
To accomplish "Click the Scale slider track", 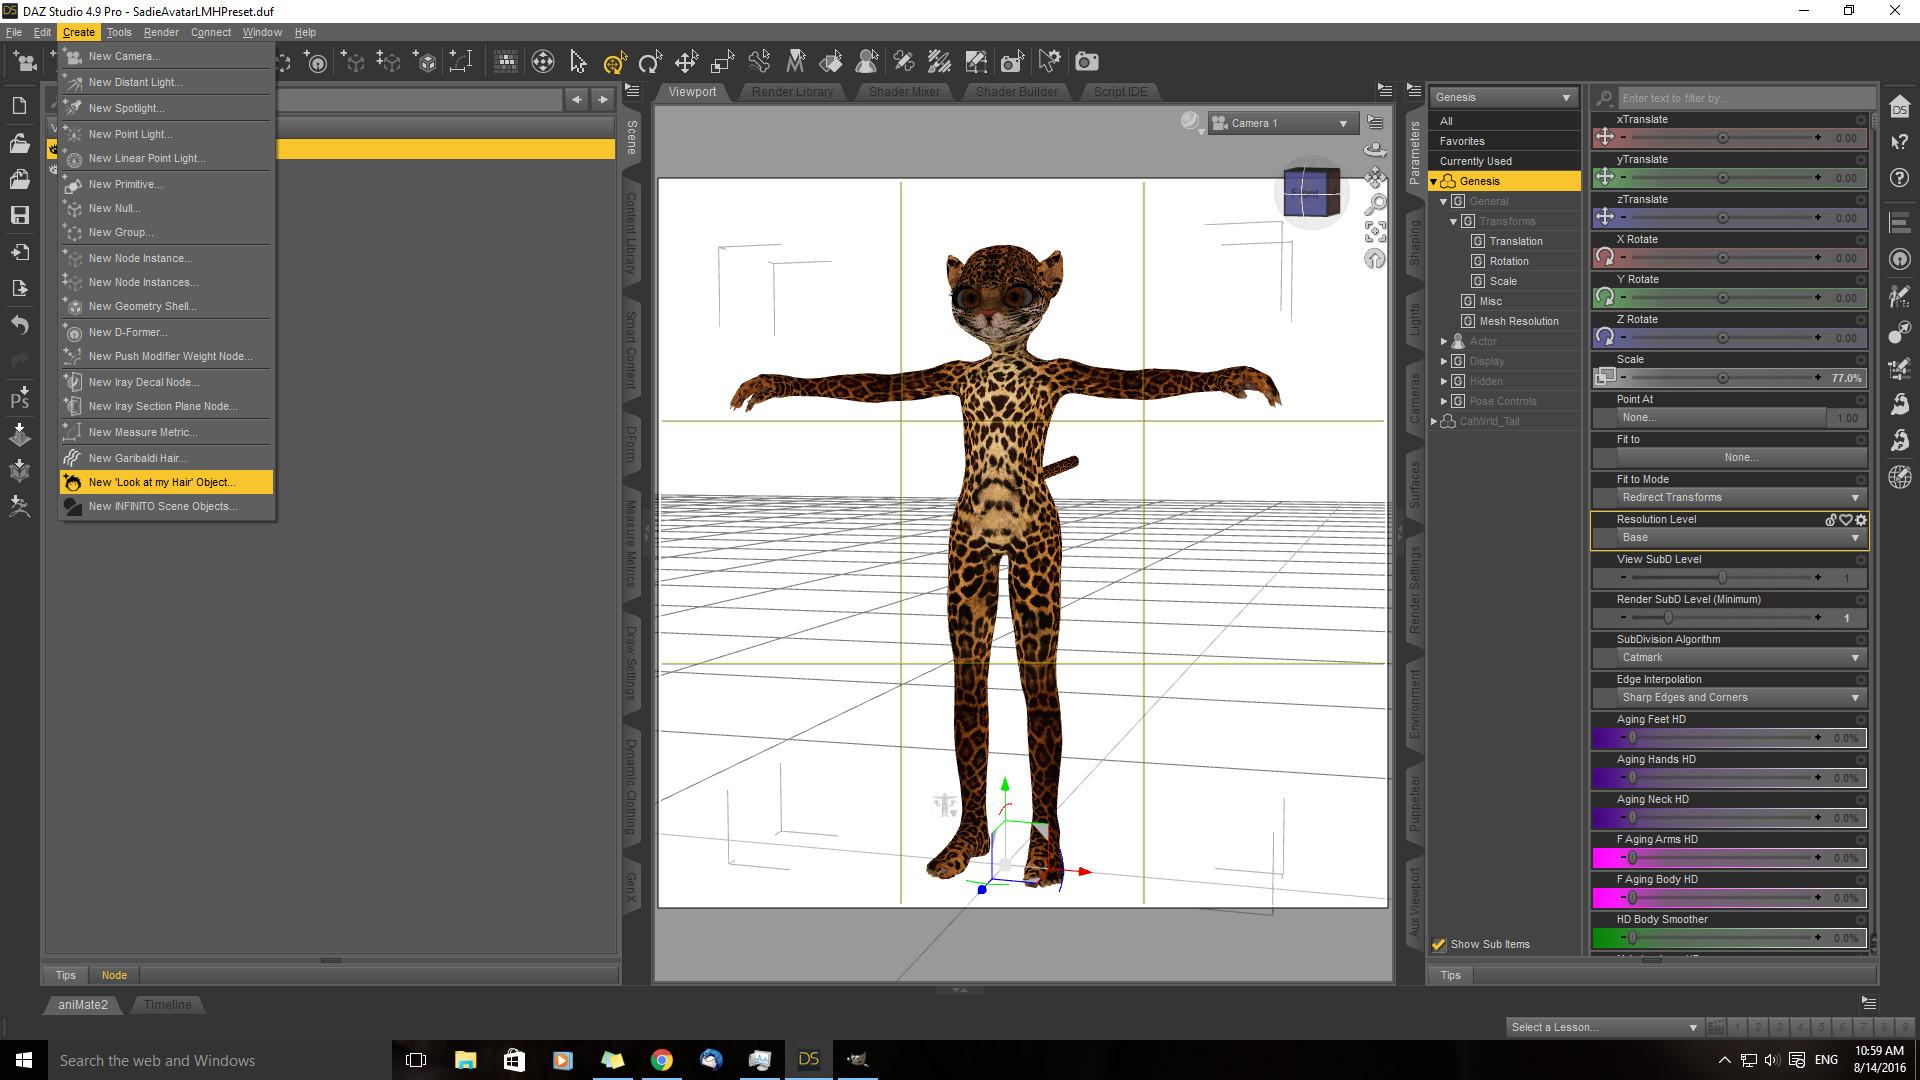I will tap(1720, 378).
